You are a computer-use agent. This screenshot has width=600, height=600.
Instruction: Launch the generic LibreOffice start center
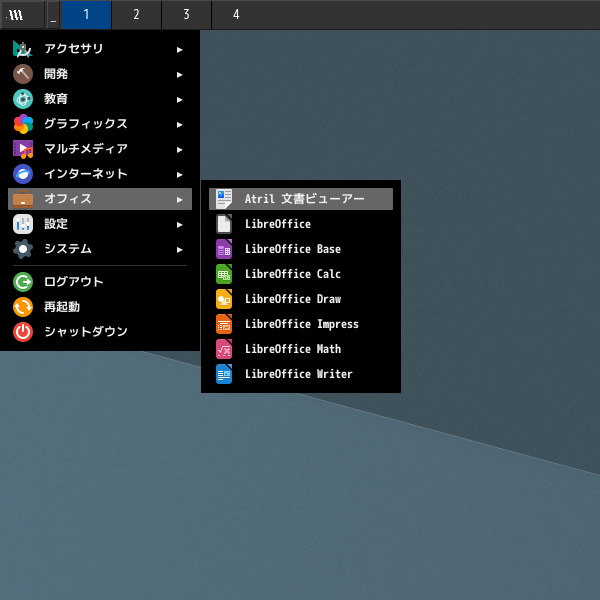click(x=277, y=224)
